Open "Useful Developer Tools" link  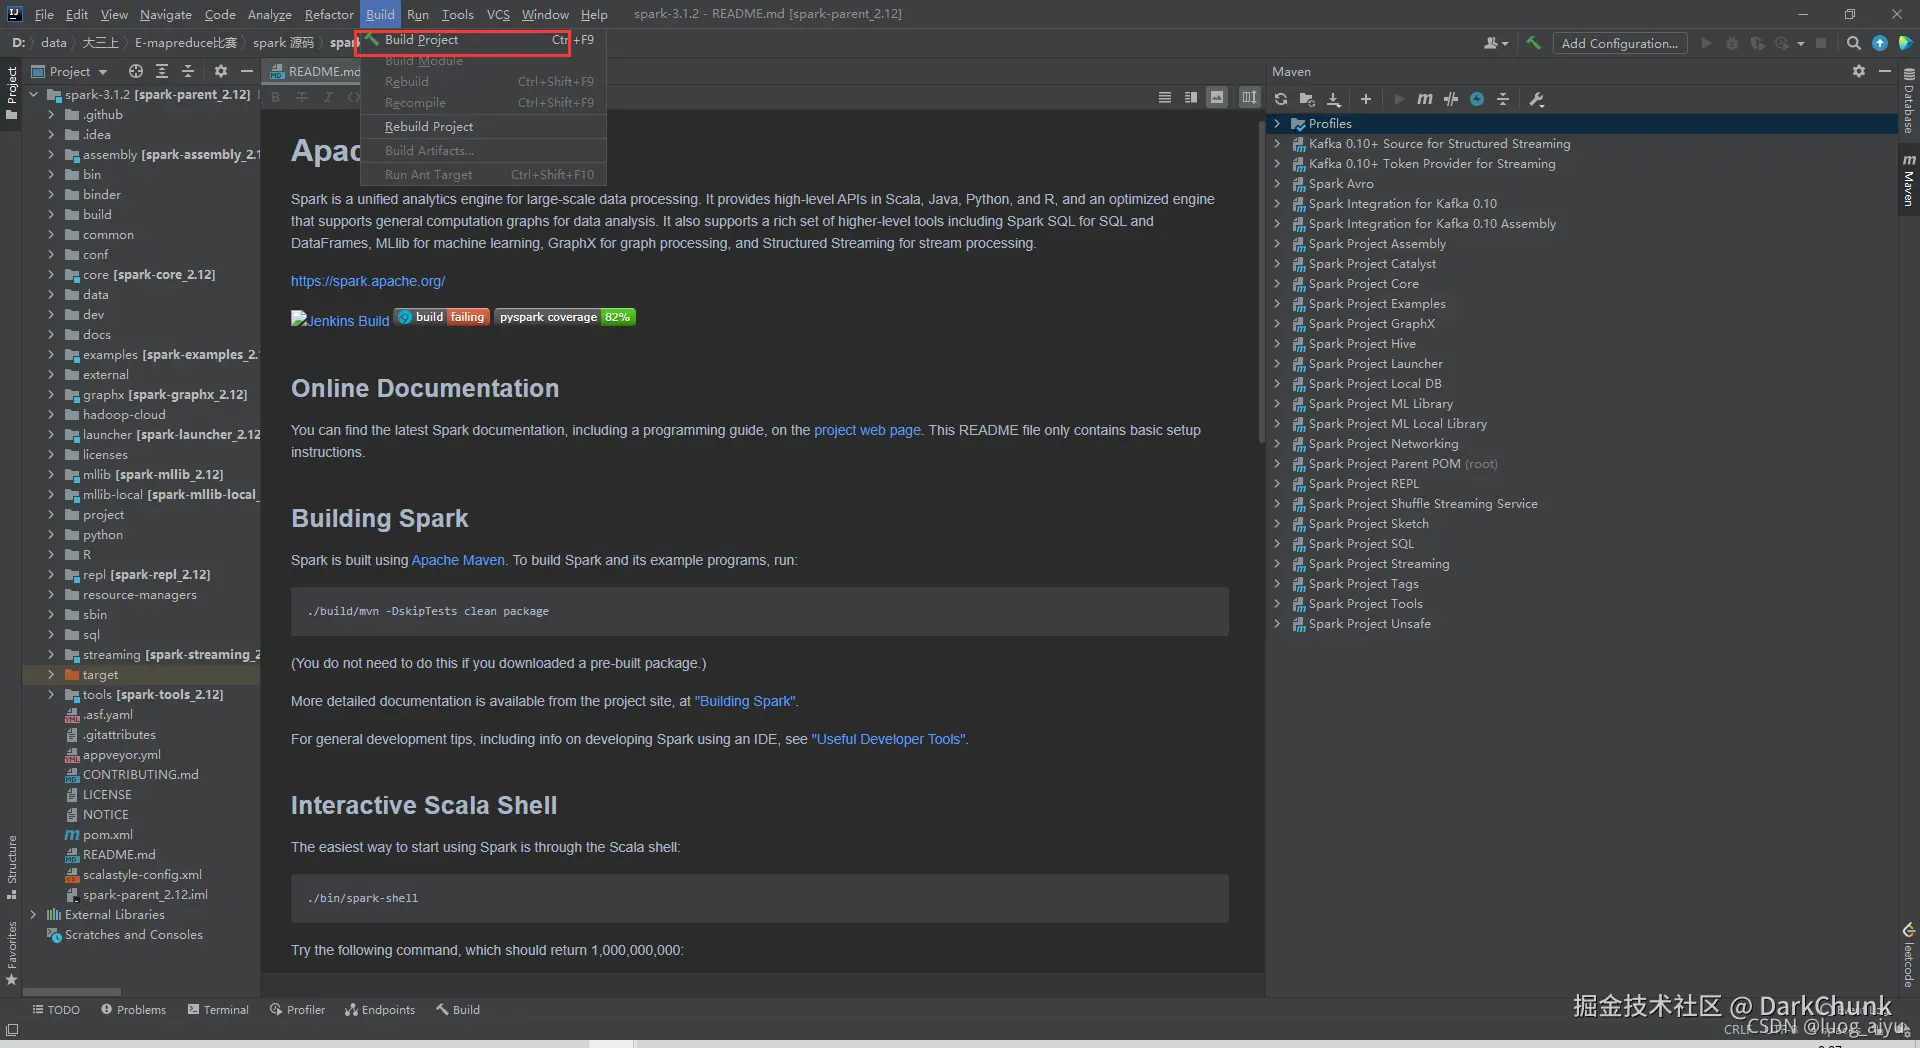(x=889, y=739)
